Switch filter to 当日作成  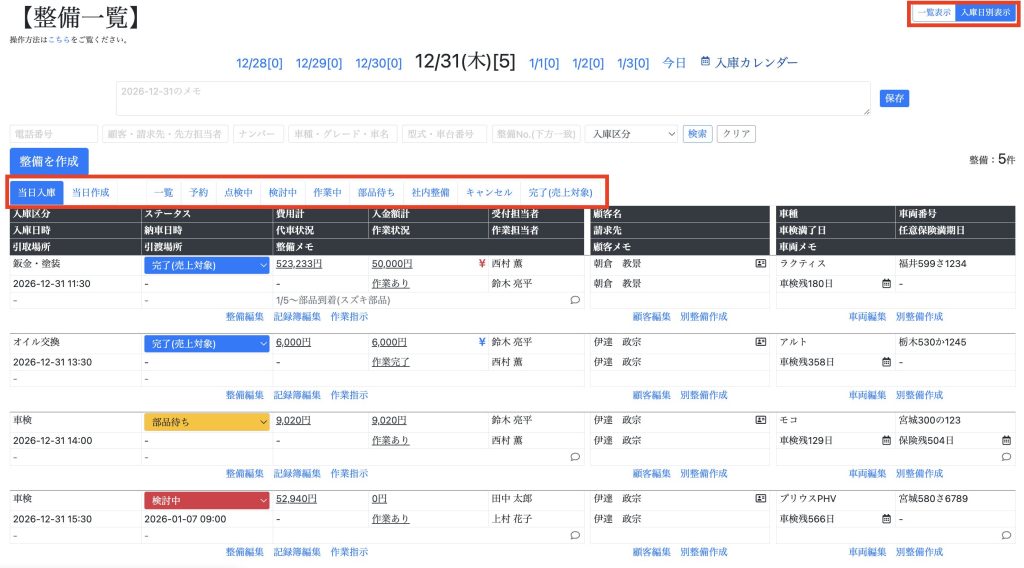[x=89, y=192]
